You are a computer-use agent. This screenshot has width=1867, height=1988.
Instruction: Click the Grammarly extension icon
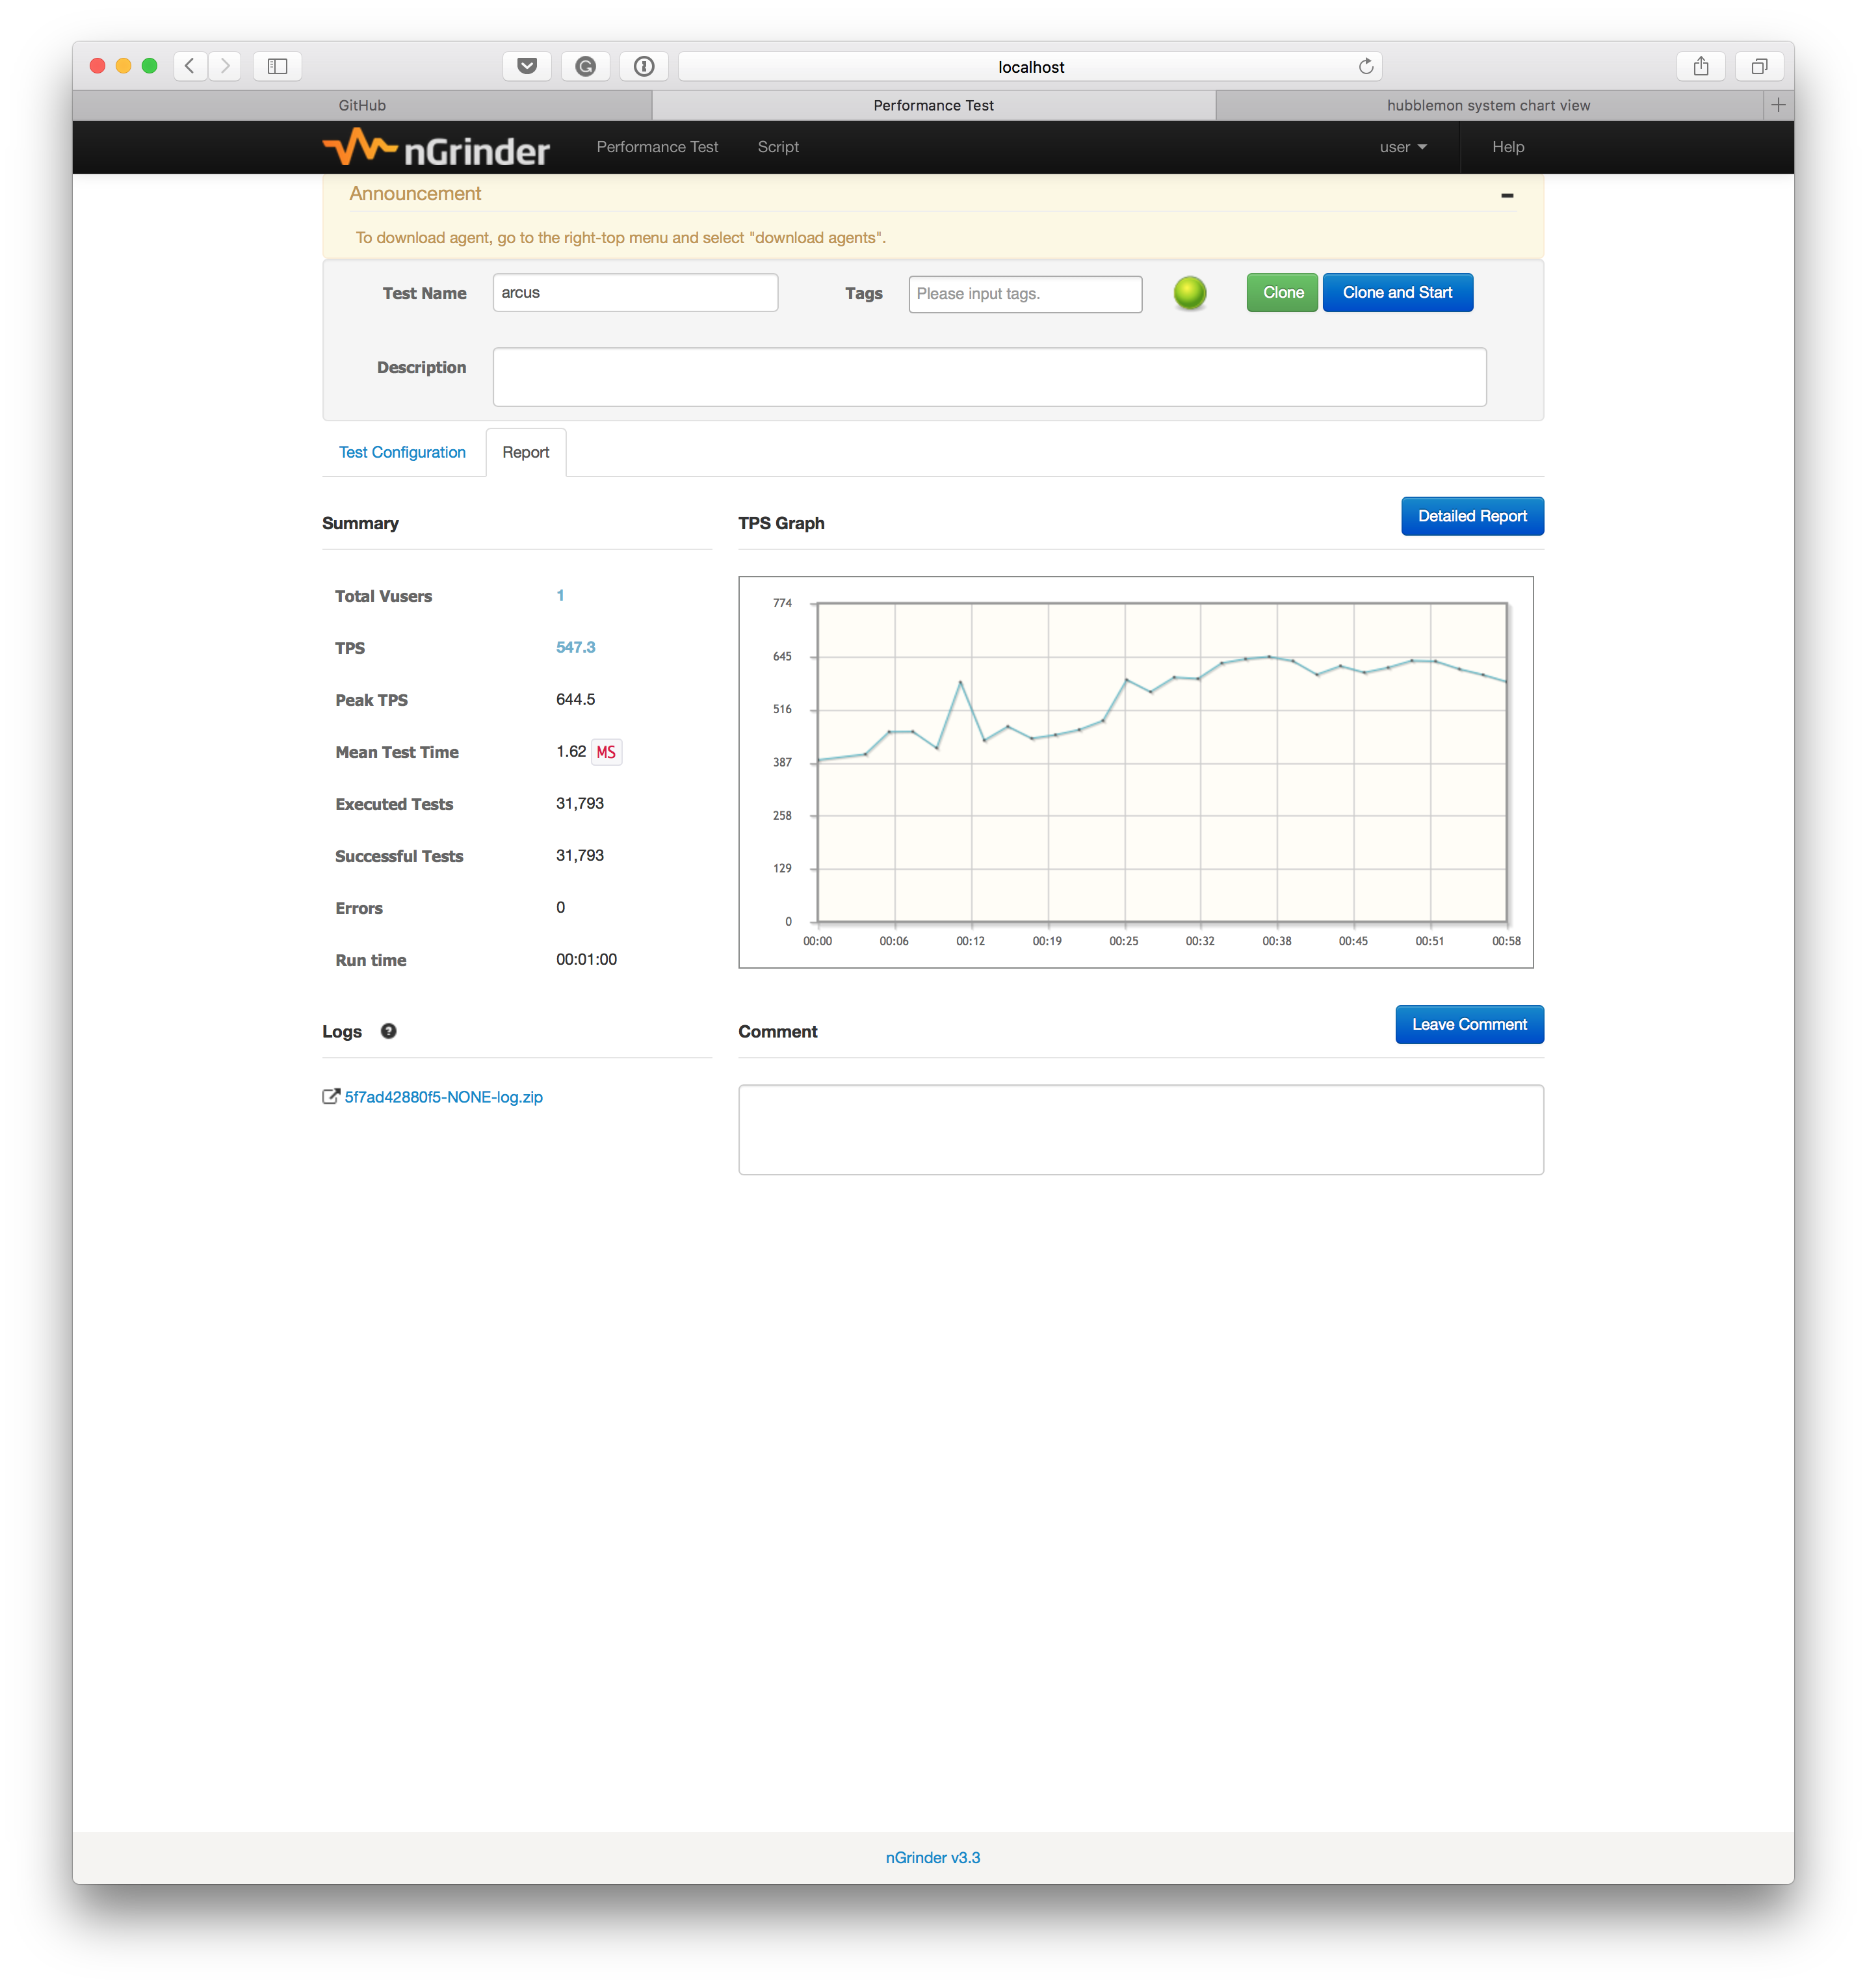pos(586,66)
